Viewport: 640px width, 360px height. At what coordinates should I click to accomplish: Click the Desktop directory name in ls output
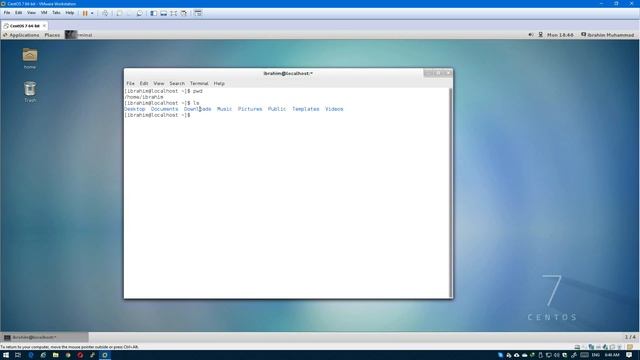click(135, 109)
